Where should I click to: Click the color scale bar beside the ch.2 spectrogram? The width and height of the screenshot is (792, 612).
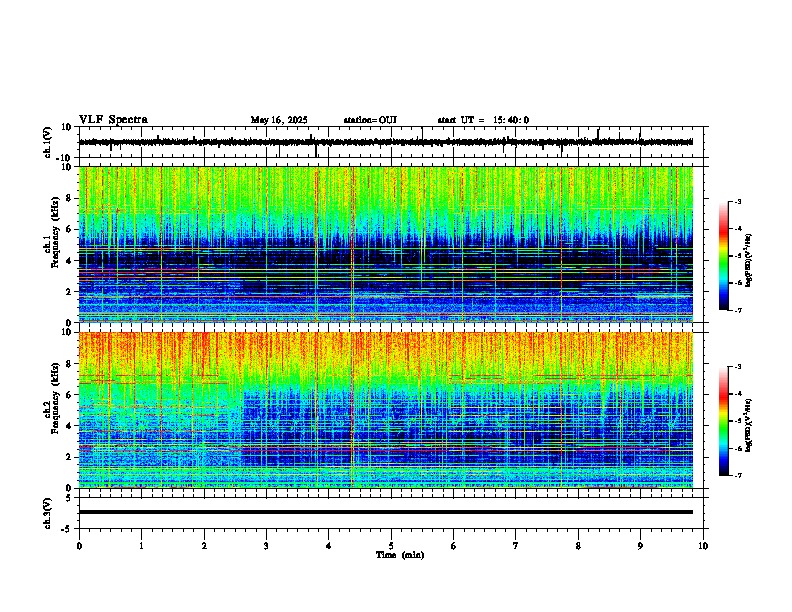click(723, 421)
